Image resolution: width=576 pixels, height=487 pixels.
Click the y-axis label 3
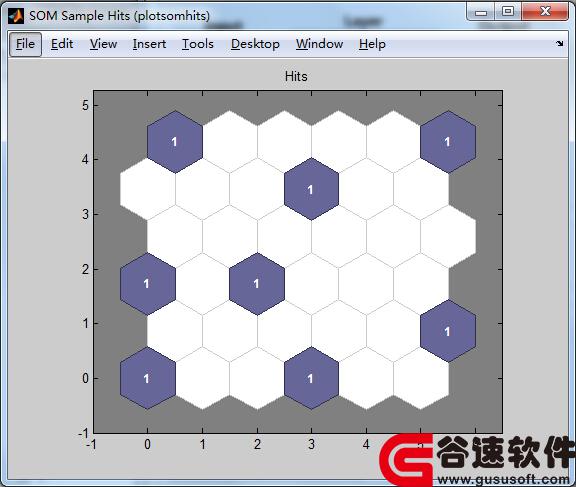pos(85,214)
